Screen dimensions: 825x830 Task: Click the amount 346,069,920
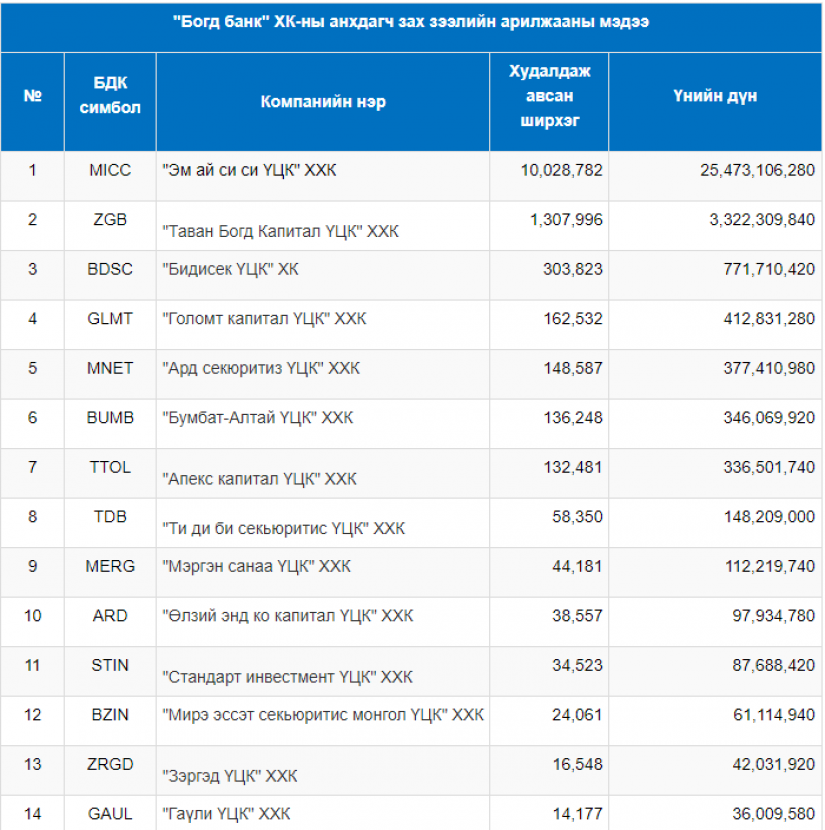tap(769, 418)
